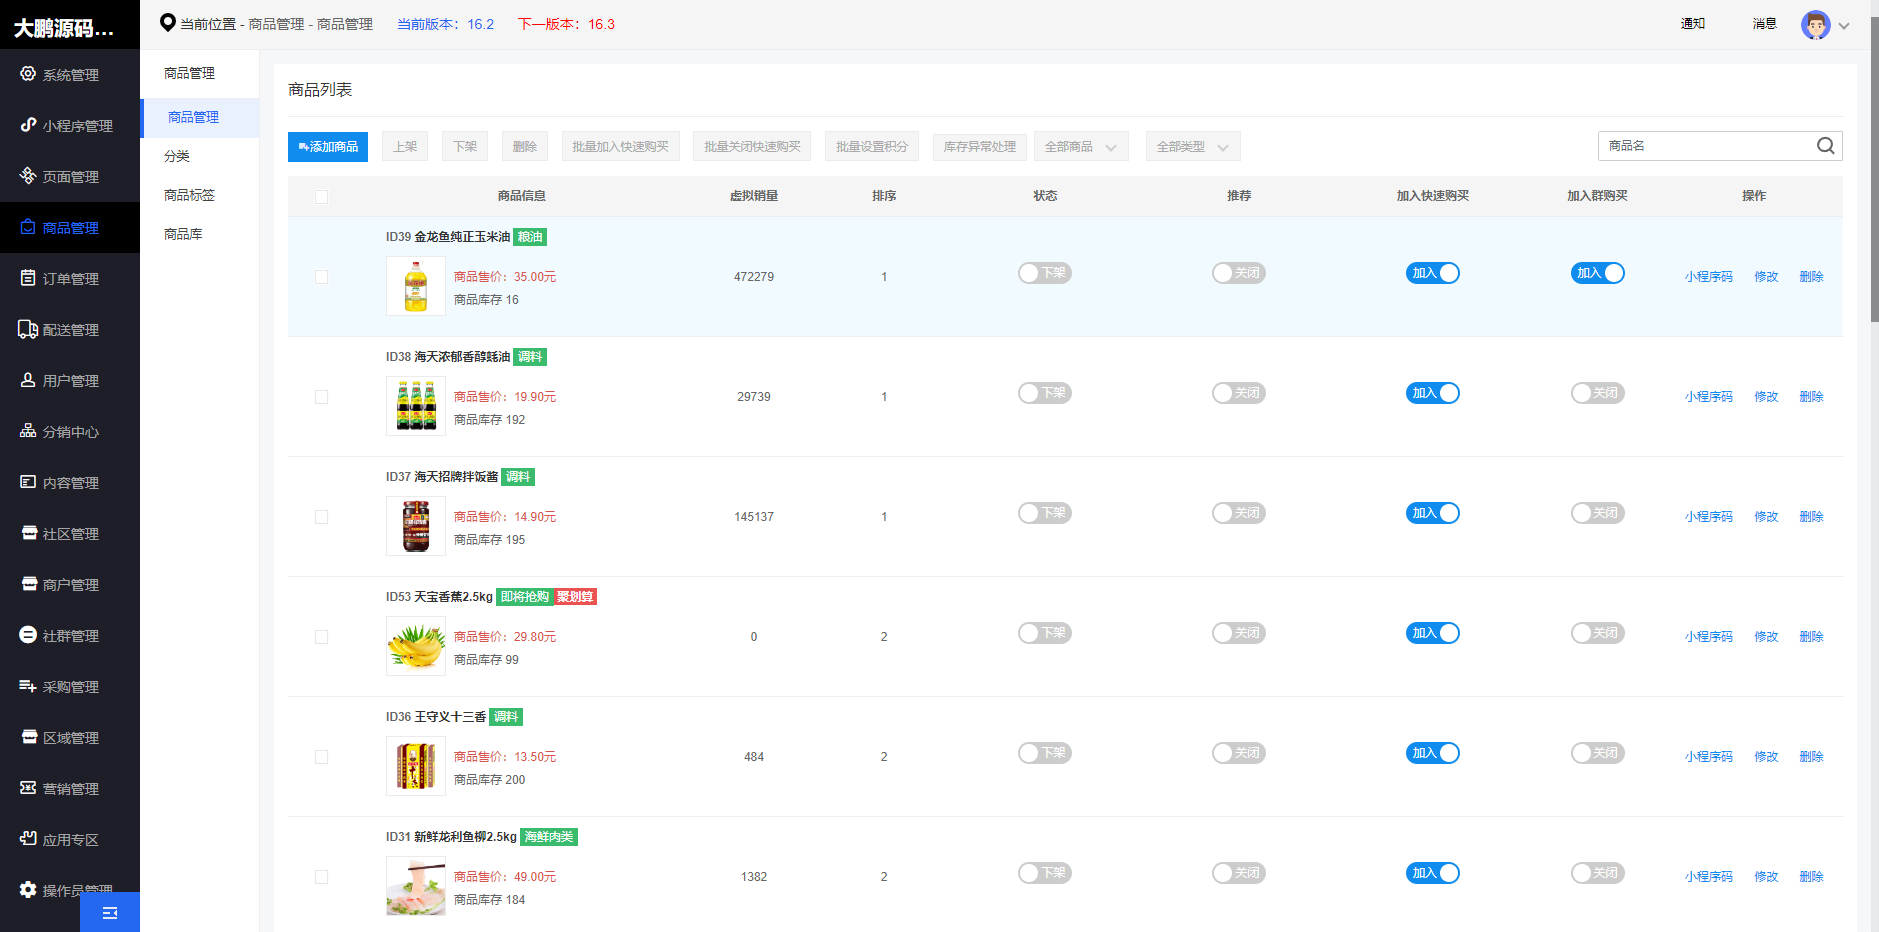Screen dimensions: 1879x932
Task: Click the location pin icon in the header
Action: [x=168, y=23]
